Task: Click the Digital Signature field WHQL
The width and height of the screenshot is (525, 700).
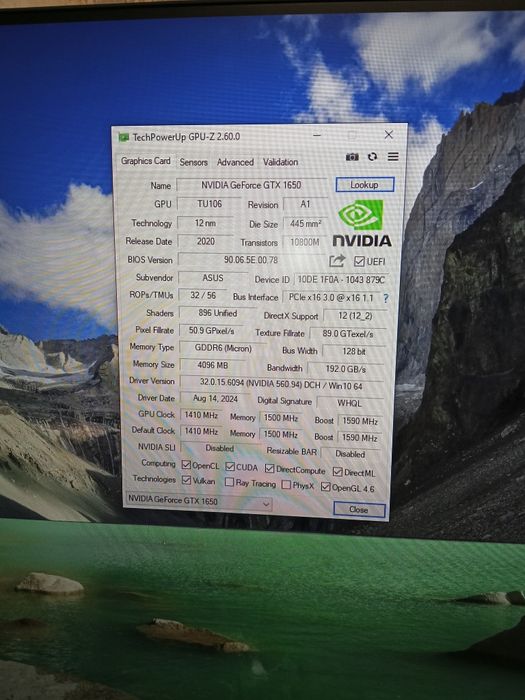Action: 350,403
